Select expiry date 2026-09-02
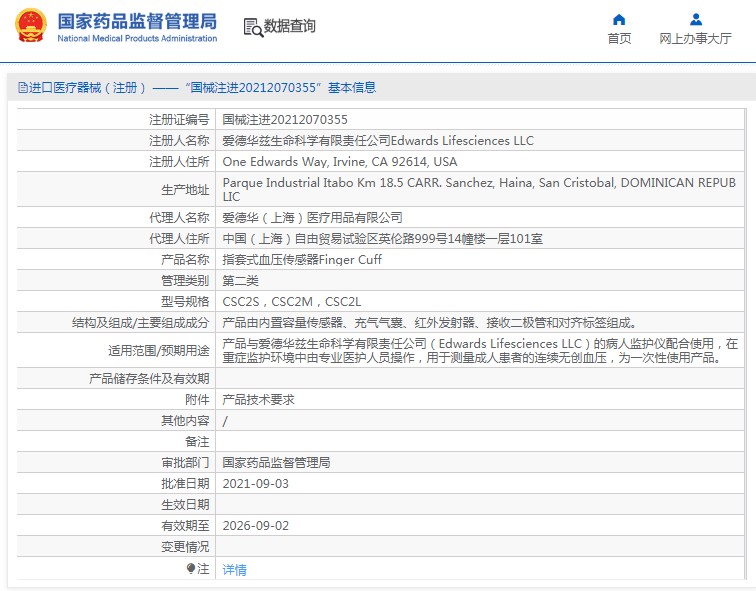The height and width of the screenshot is (591, 756). pos(256,525)
